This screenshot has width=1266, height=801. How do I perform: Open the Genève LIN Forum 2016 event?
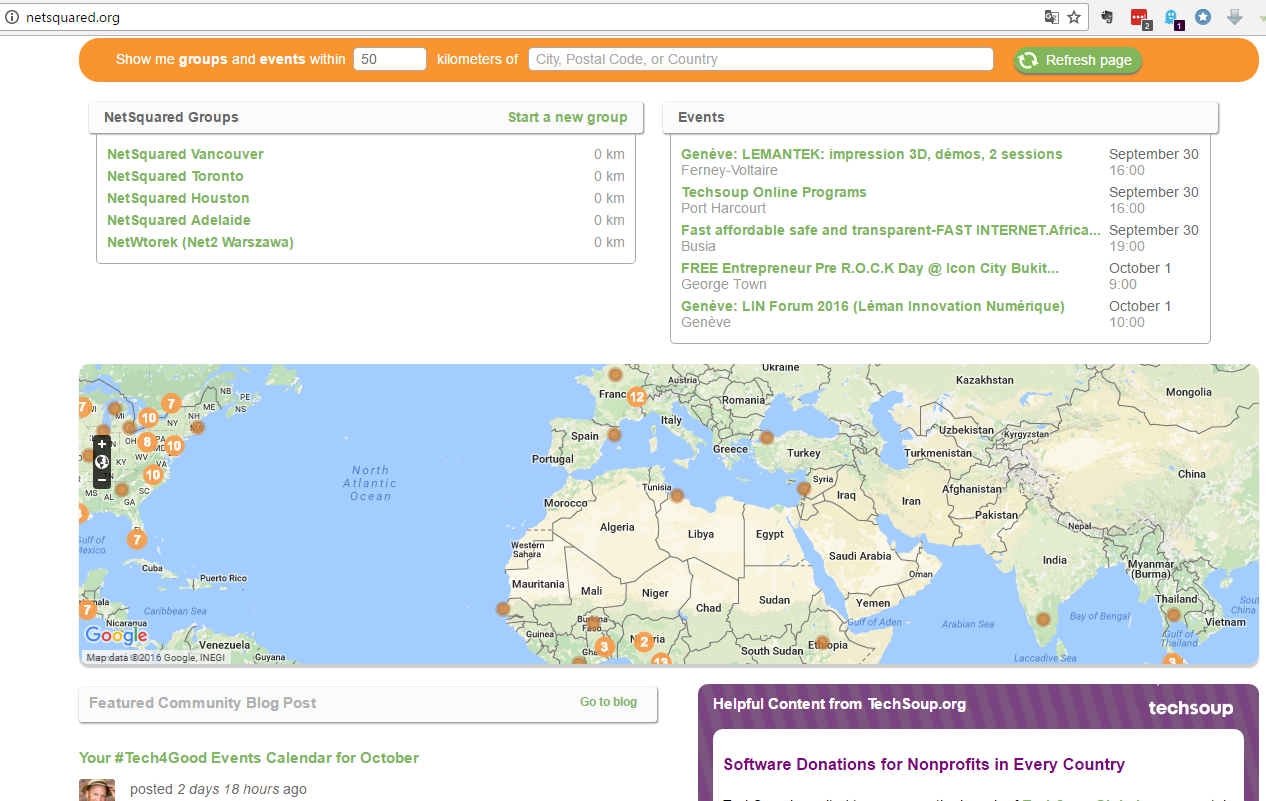873,306
